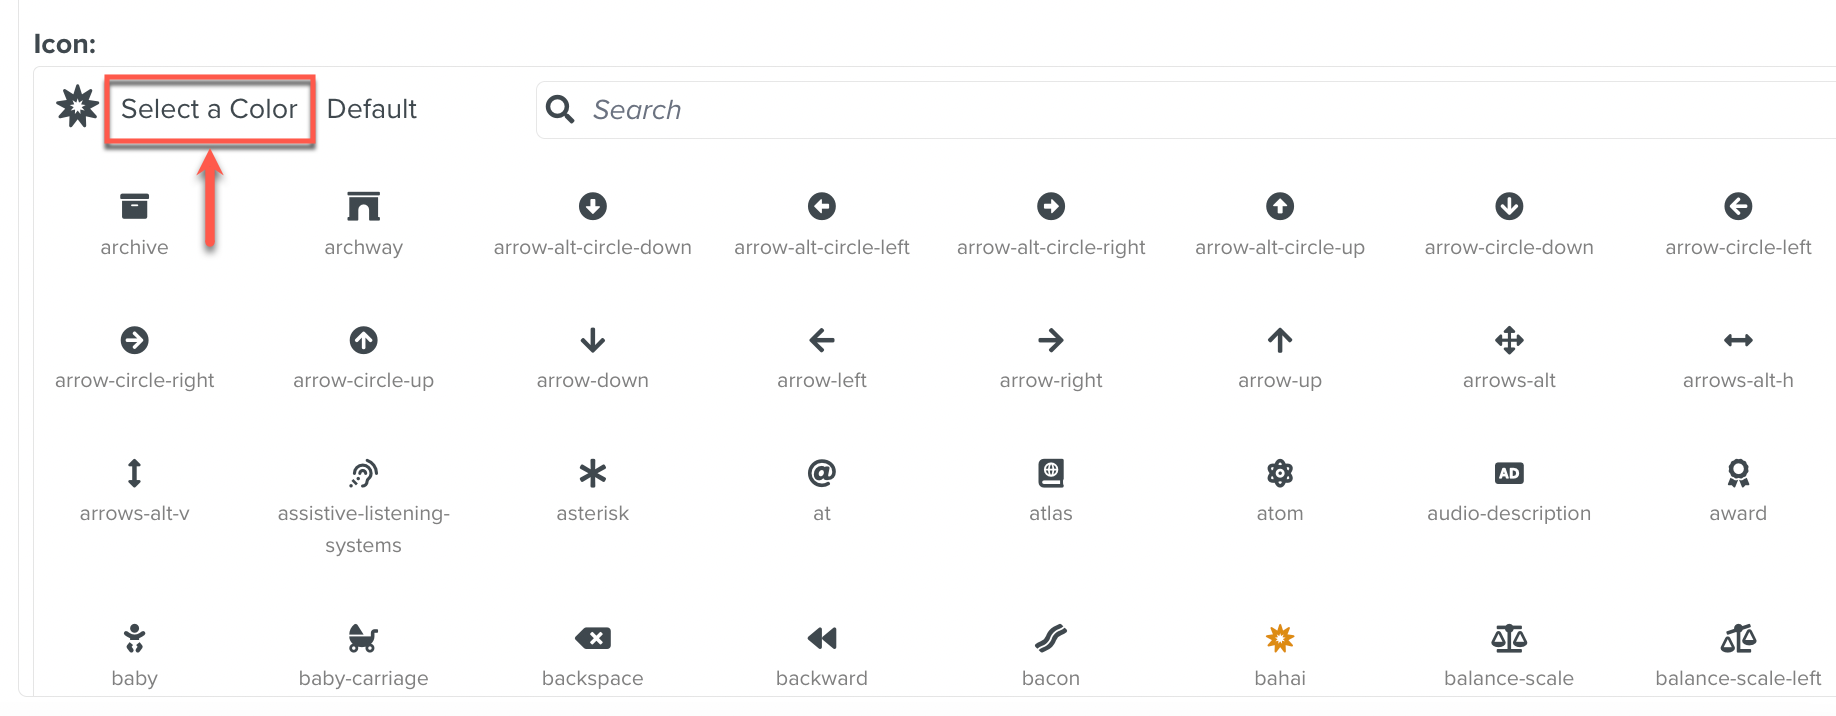1836x716 pixels.
Task: Select the archive icon
Action: point(134,206)
